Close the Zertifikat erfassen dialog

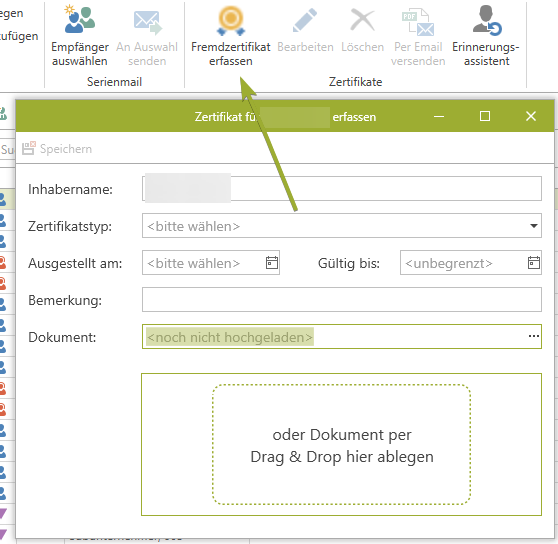531,116
